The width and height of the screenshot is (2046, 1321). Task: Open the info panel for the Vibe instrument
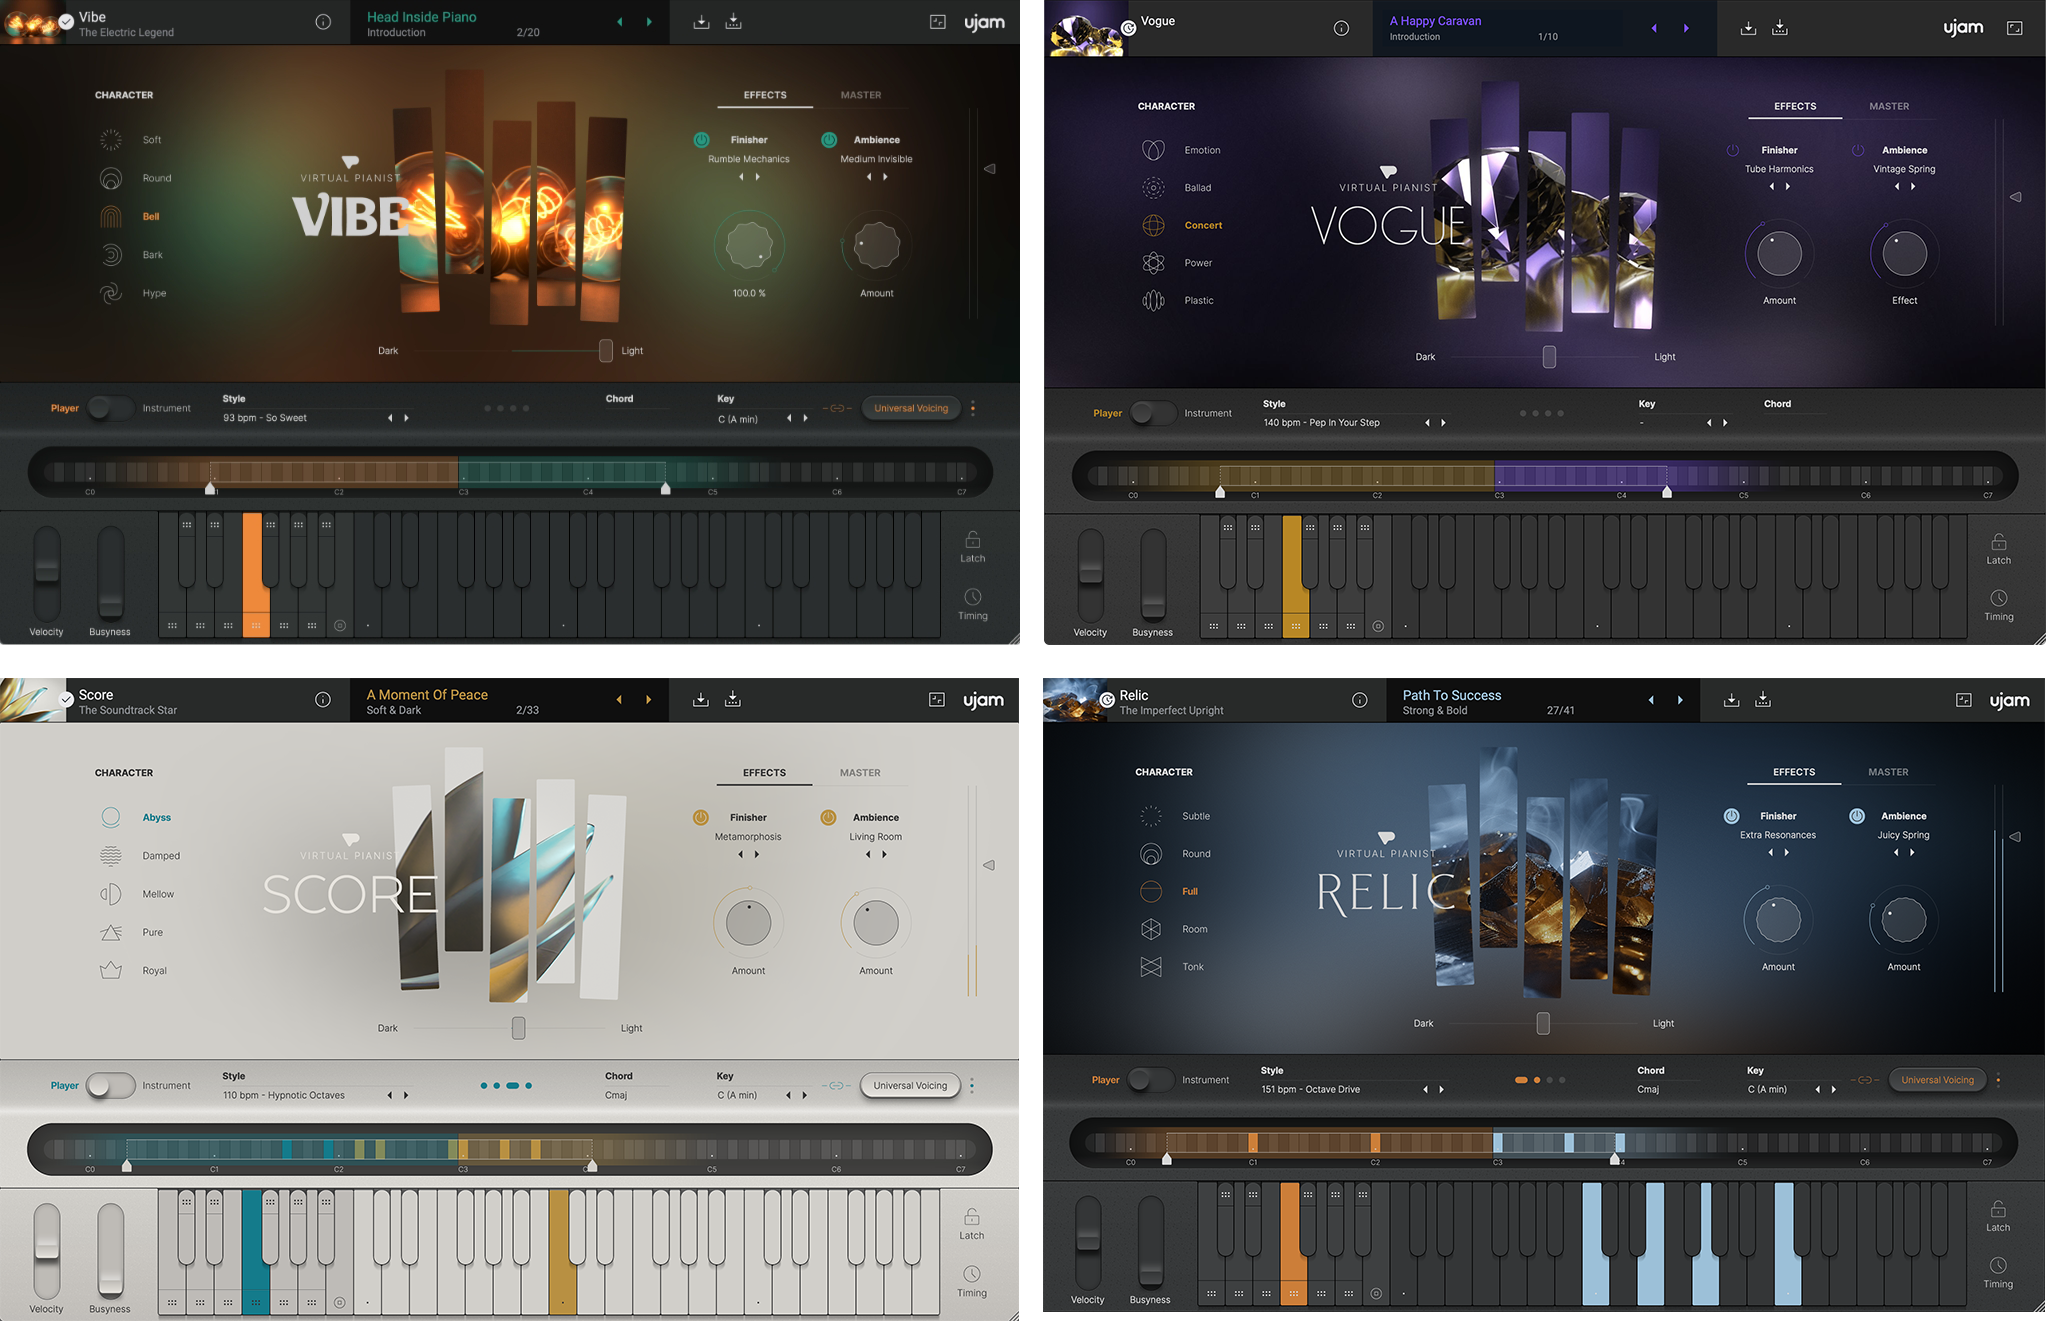tap(323, 21)
